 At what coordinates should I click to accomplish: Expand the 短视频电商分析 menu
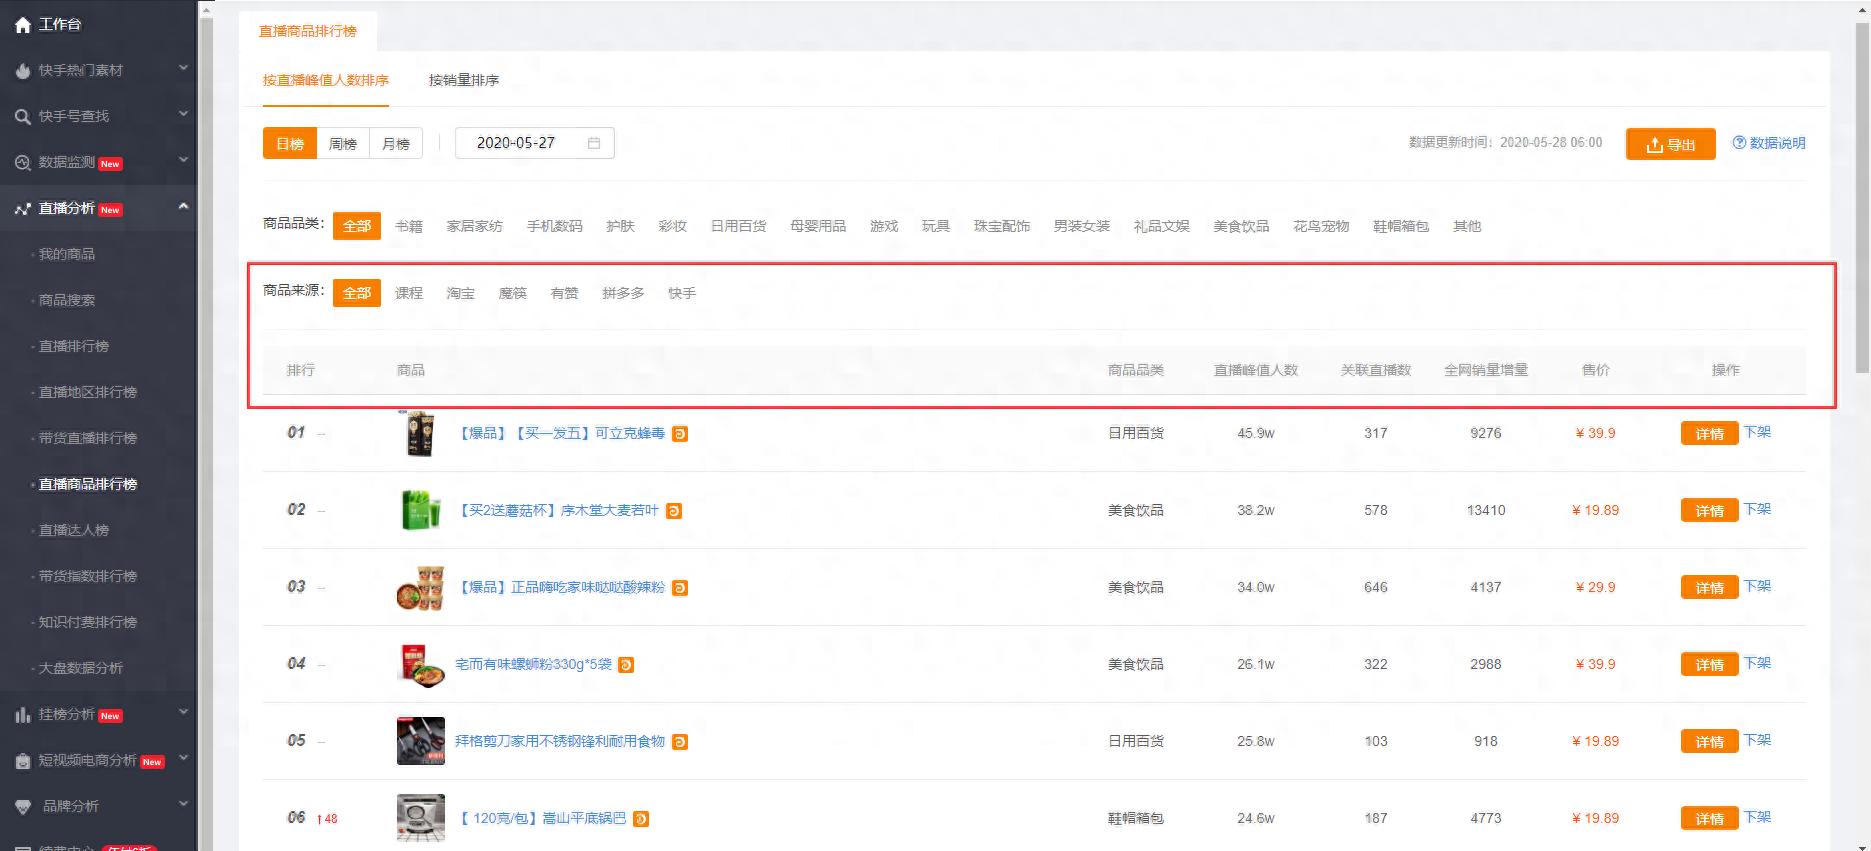tap(183, 759)
